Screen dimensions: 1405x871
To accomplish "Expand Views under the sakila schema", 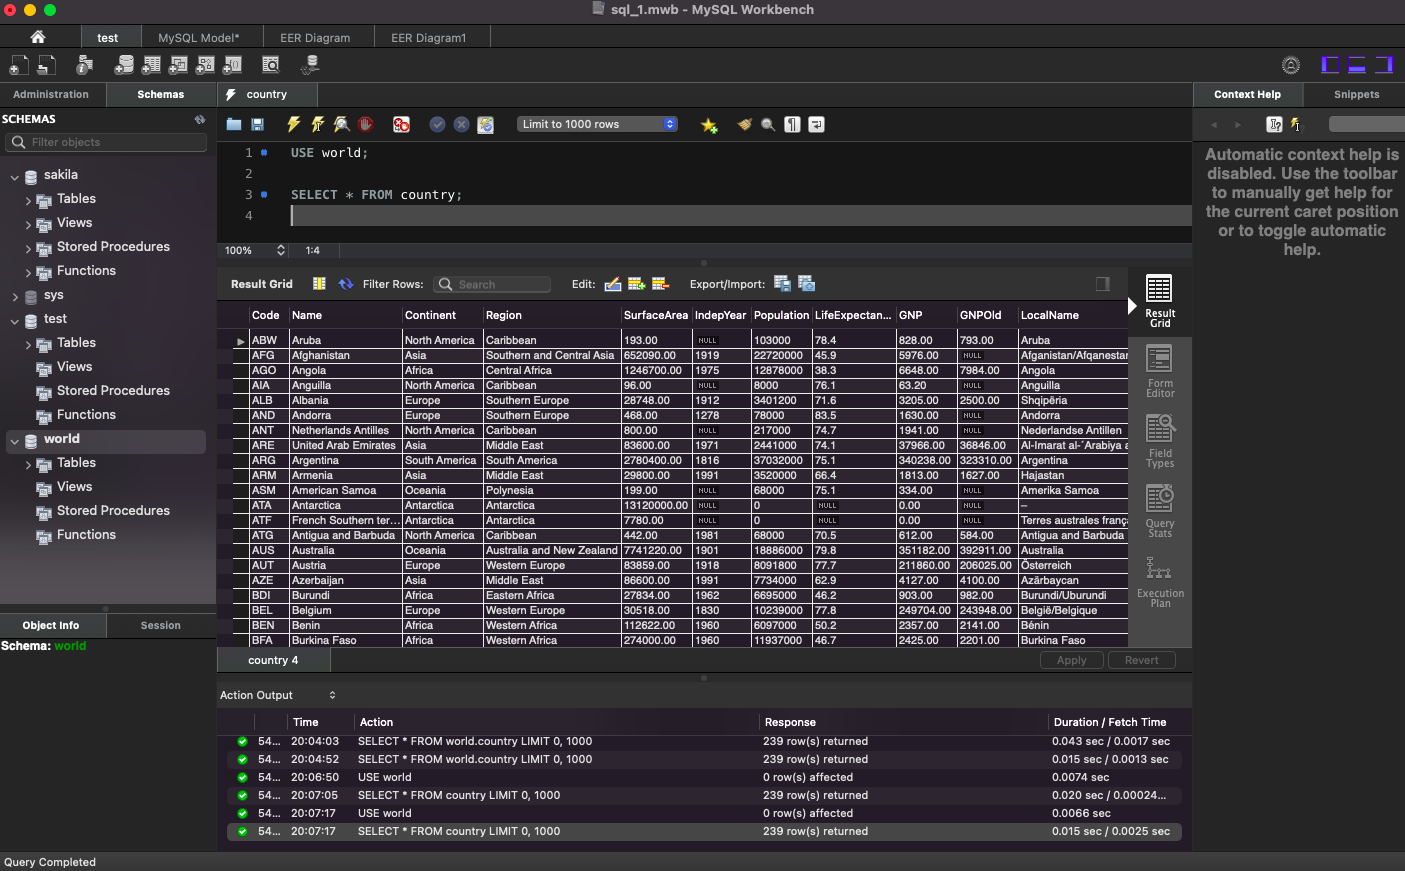I will click(28, 225).
